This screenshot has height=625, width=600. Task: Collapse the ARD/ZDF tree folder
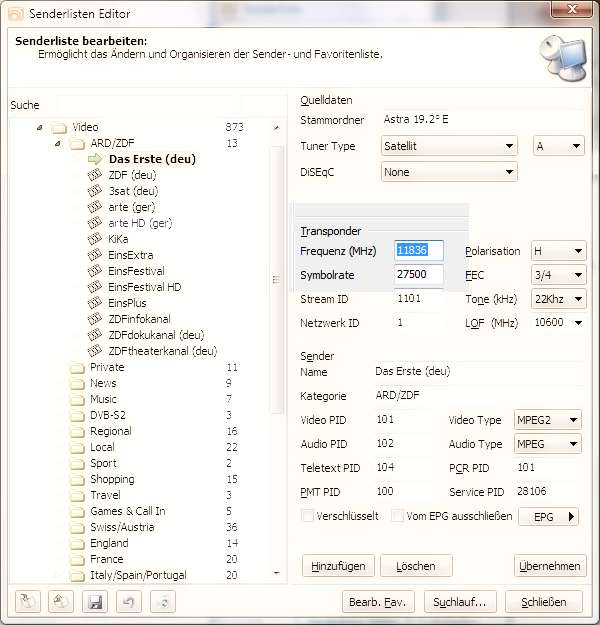click(x=58, y=144)
